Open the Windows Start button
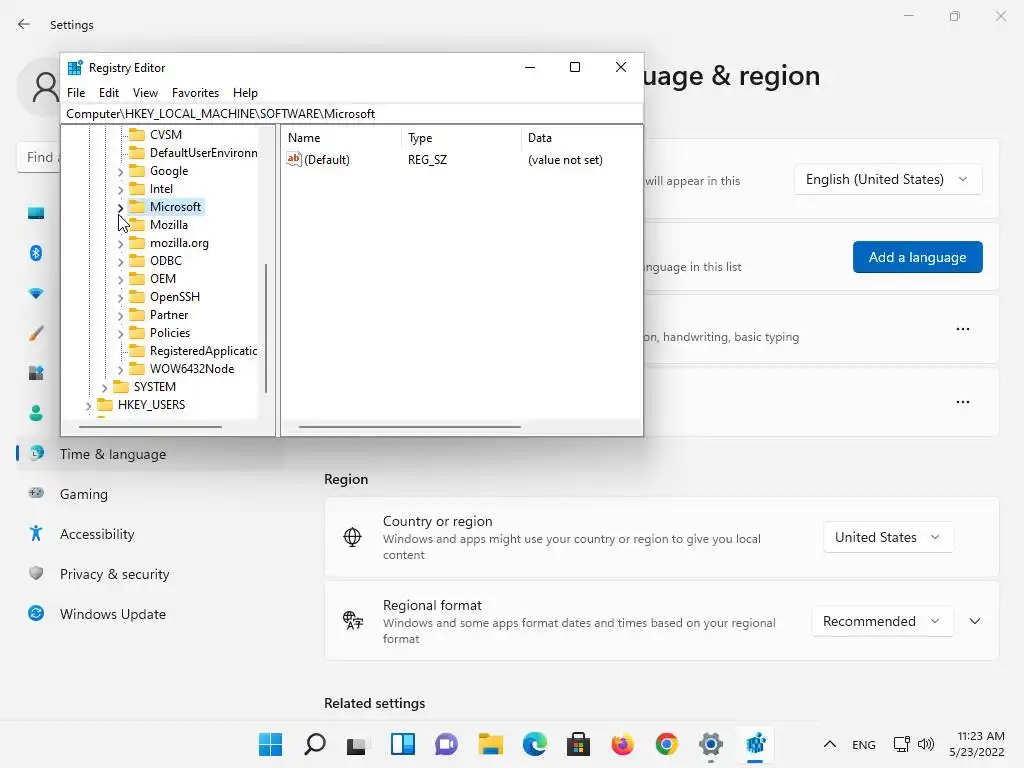 click(x=270, y=744)
